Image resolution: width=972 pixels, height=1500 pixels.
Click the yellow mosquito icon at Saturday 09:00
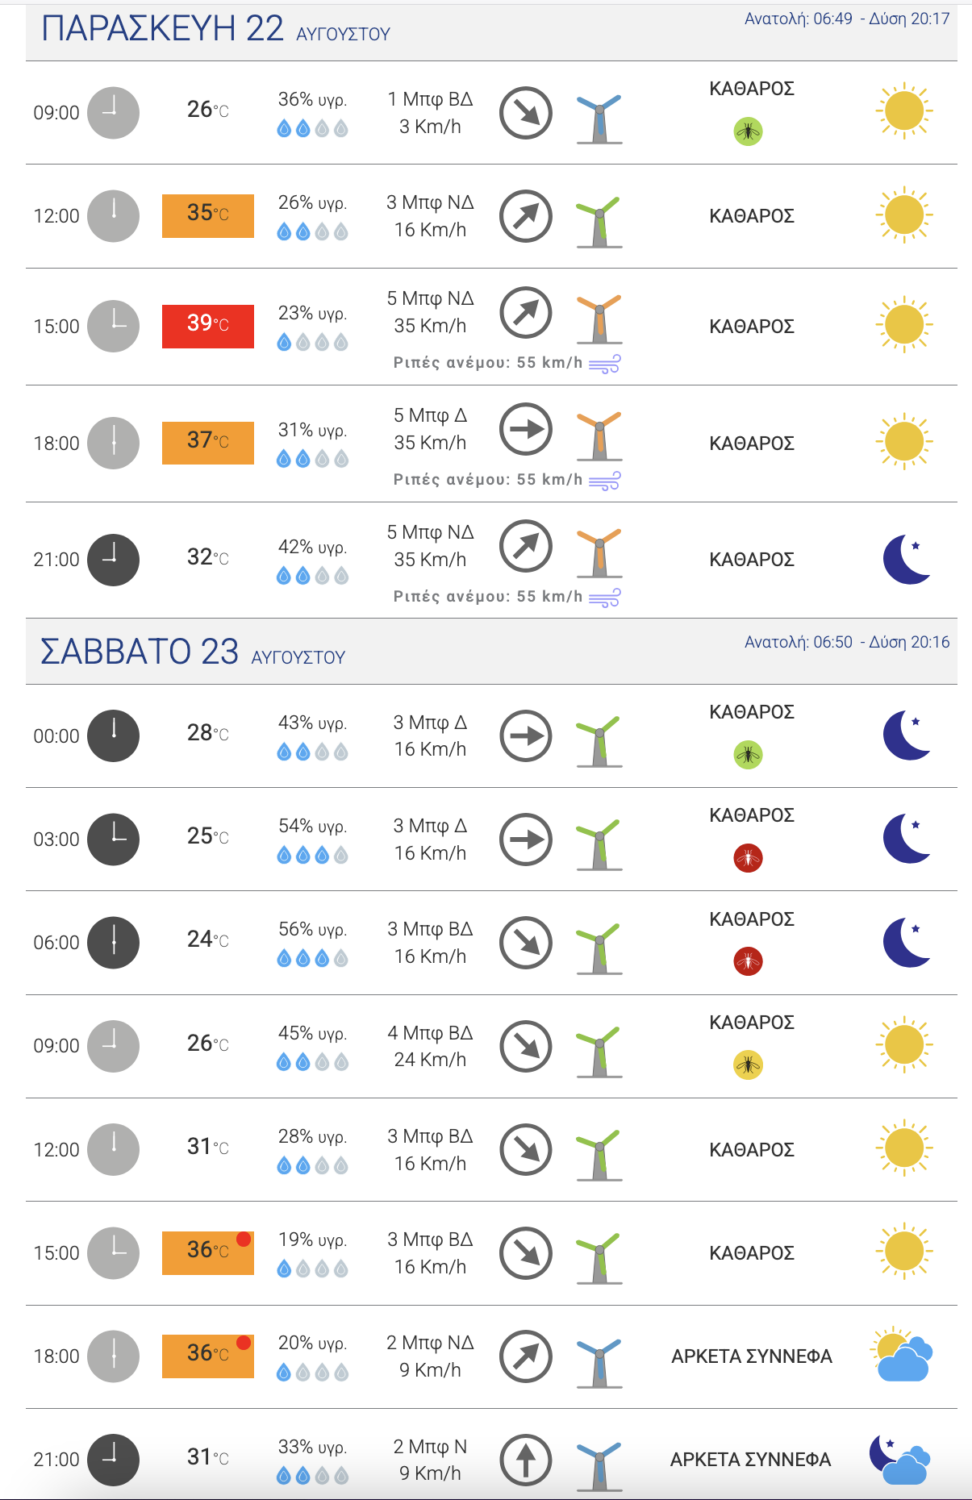(748, 1065)
